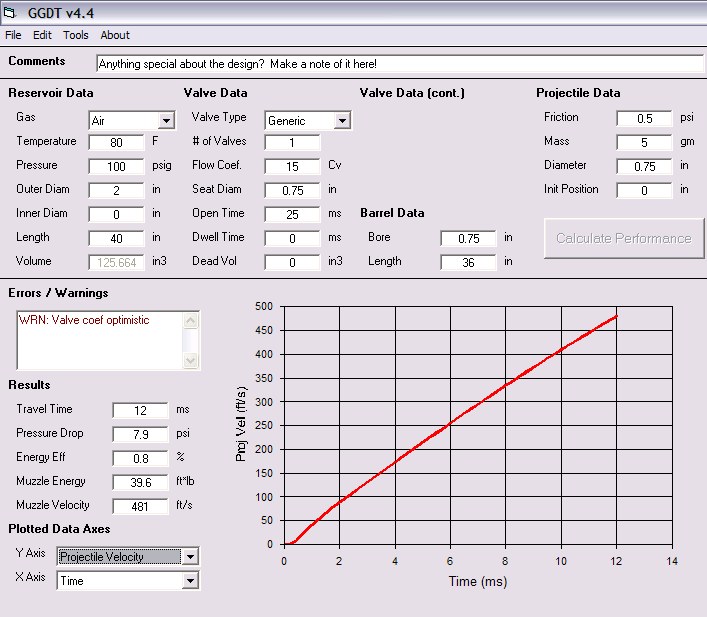The width and height of the screenshot is (707, 617).
Task: Open the Edit menu
Action: coord(42,35)
